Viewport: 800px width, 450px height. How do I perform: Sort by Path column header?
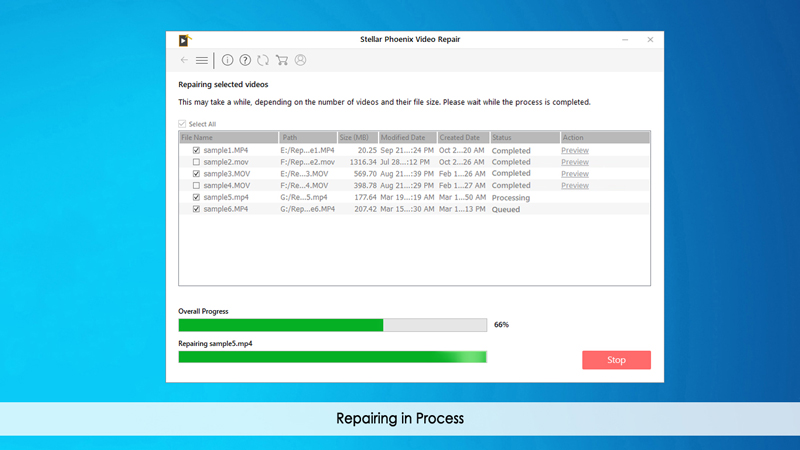click(x=308, y=138)
